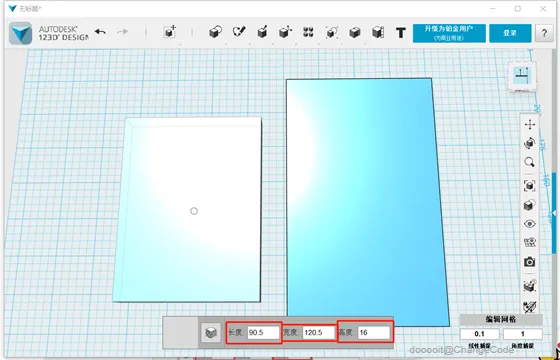Open the linear snap value 0.1
The height and width of the screenshot is (360, 560).
pyautogui.click(x=479, y=334)
